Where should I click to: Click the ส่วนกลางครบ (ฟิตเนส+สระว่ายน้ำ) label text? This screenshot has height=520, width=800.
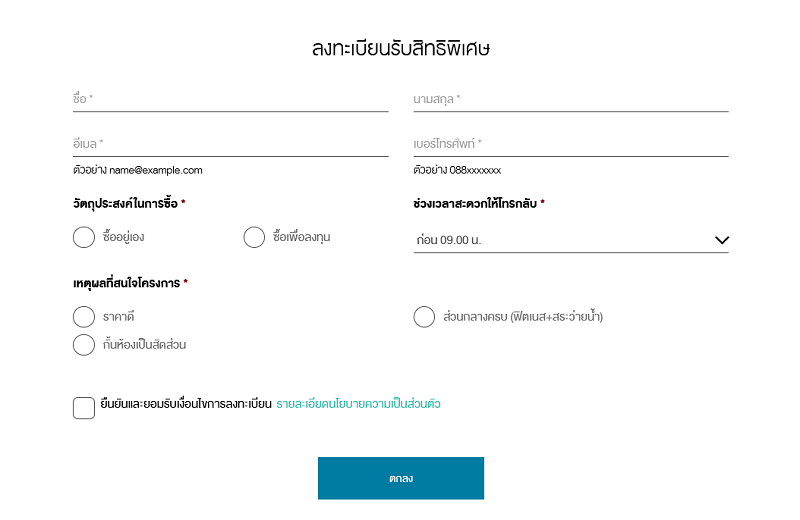click(523, 317)
